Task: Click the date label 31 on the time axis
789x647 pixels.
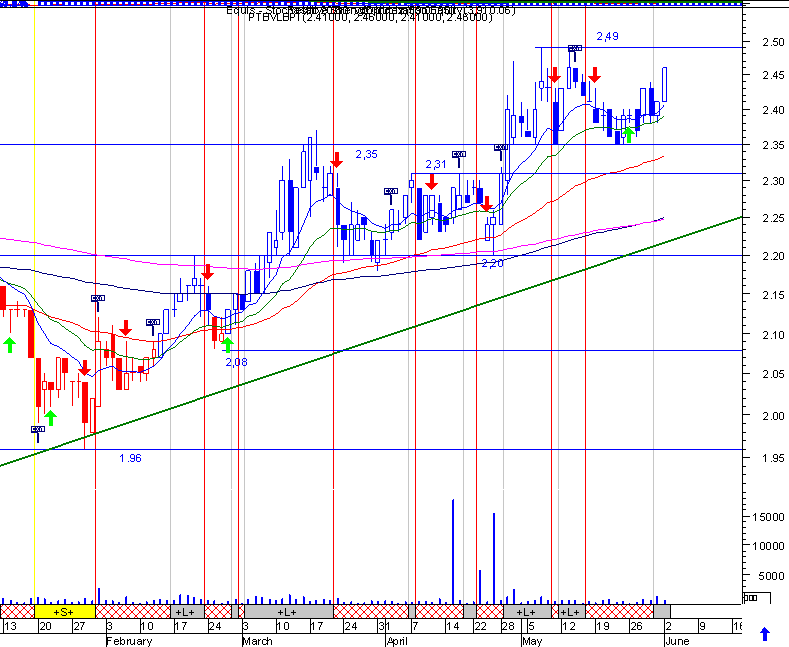Action: 384,627
